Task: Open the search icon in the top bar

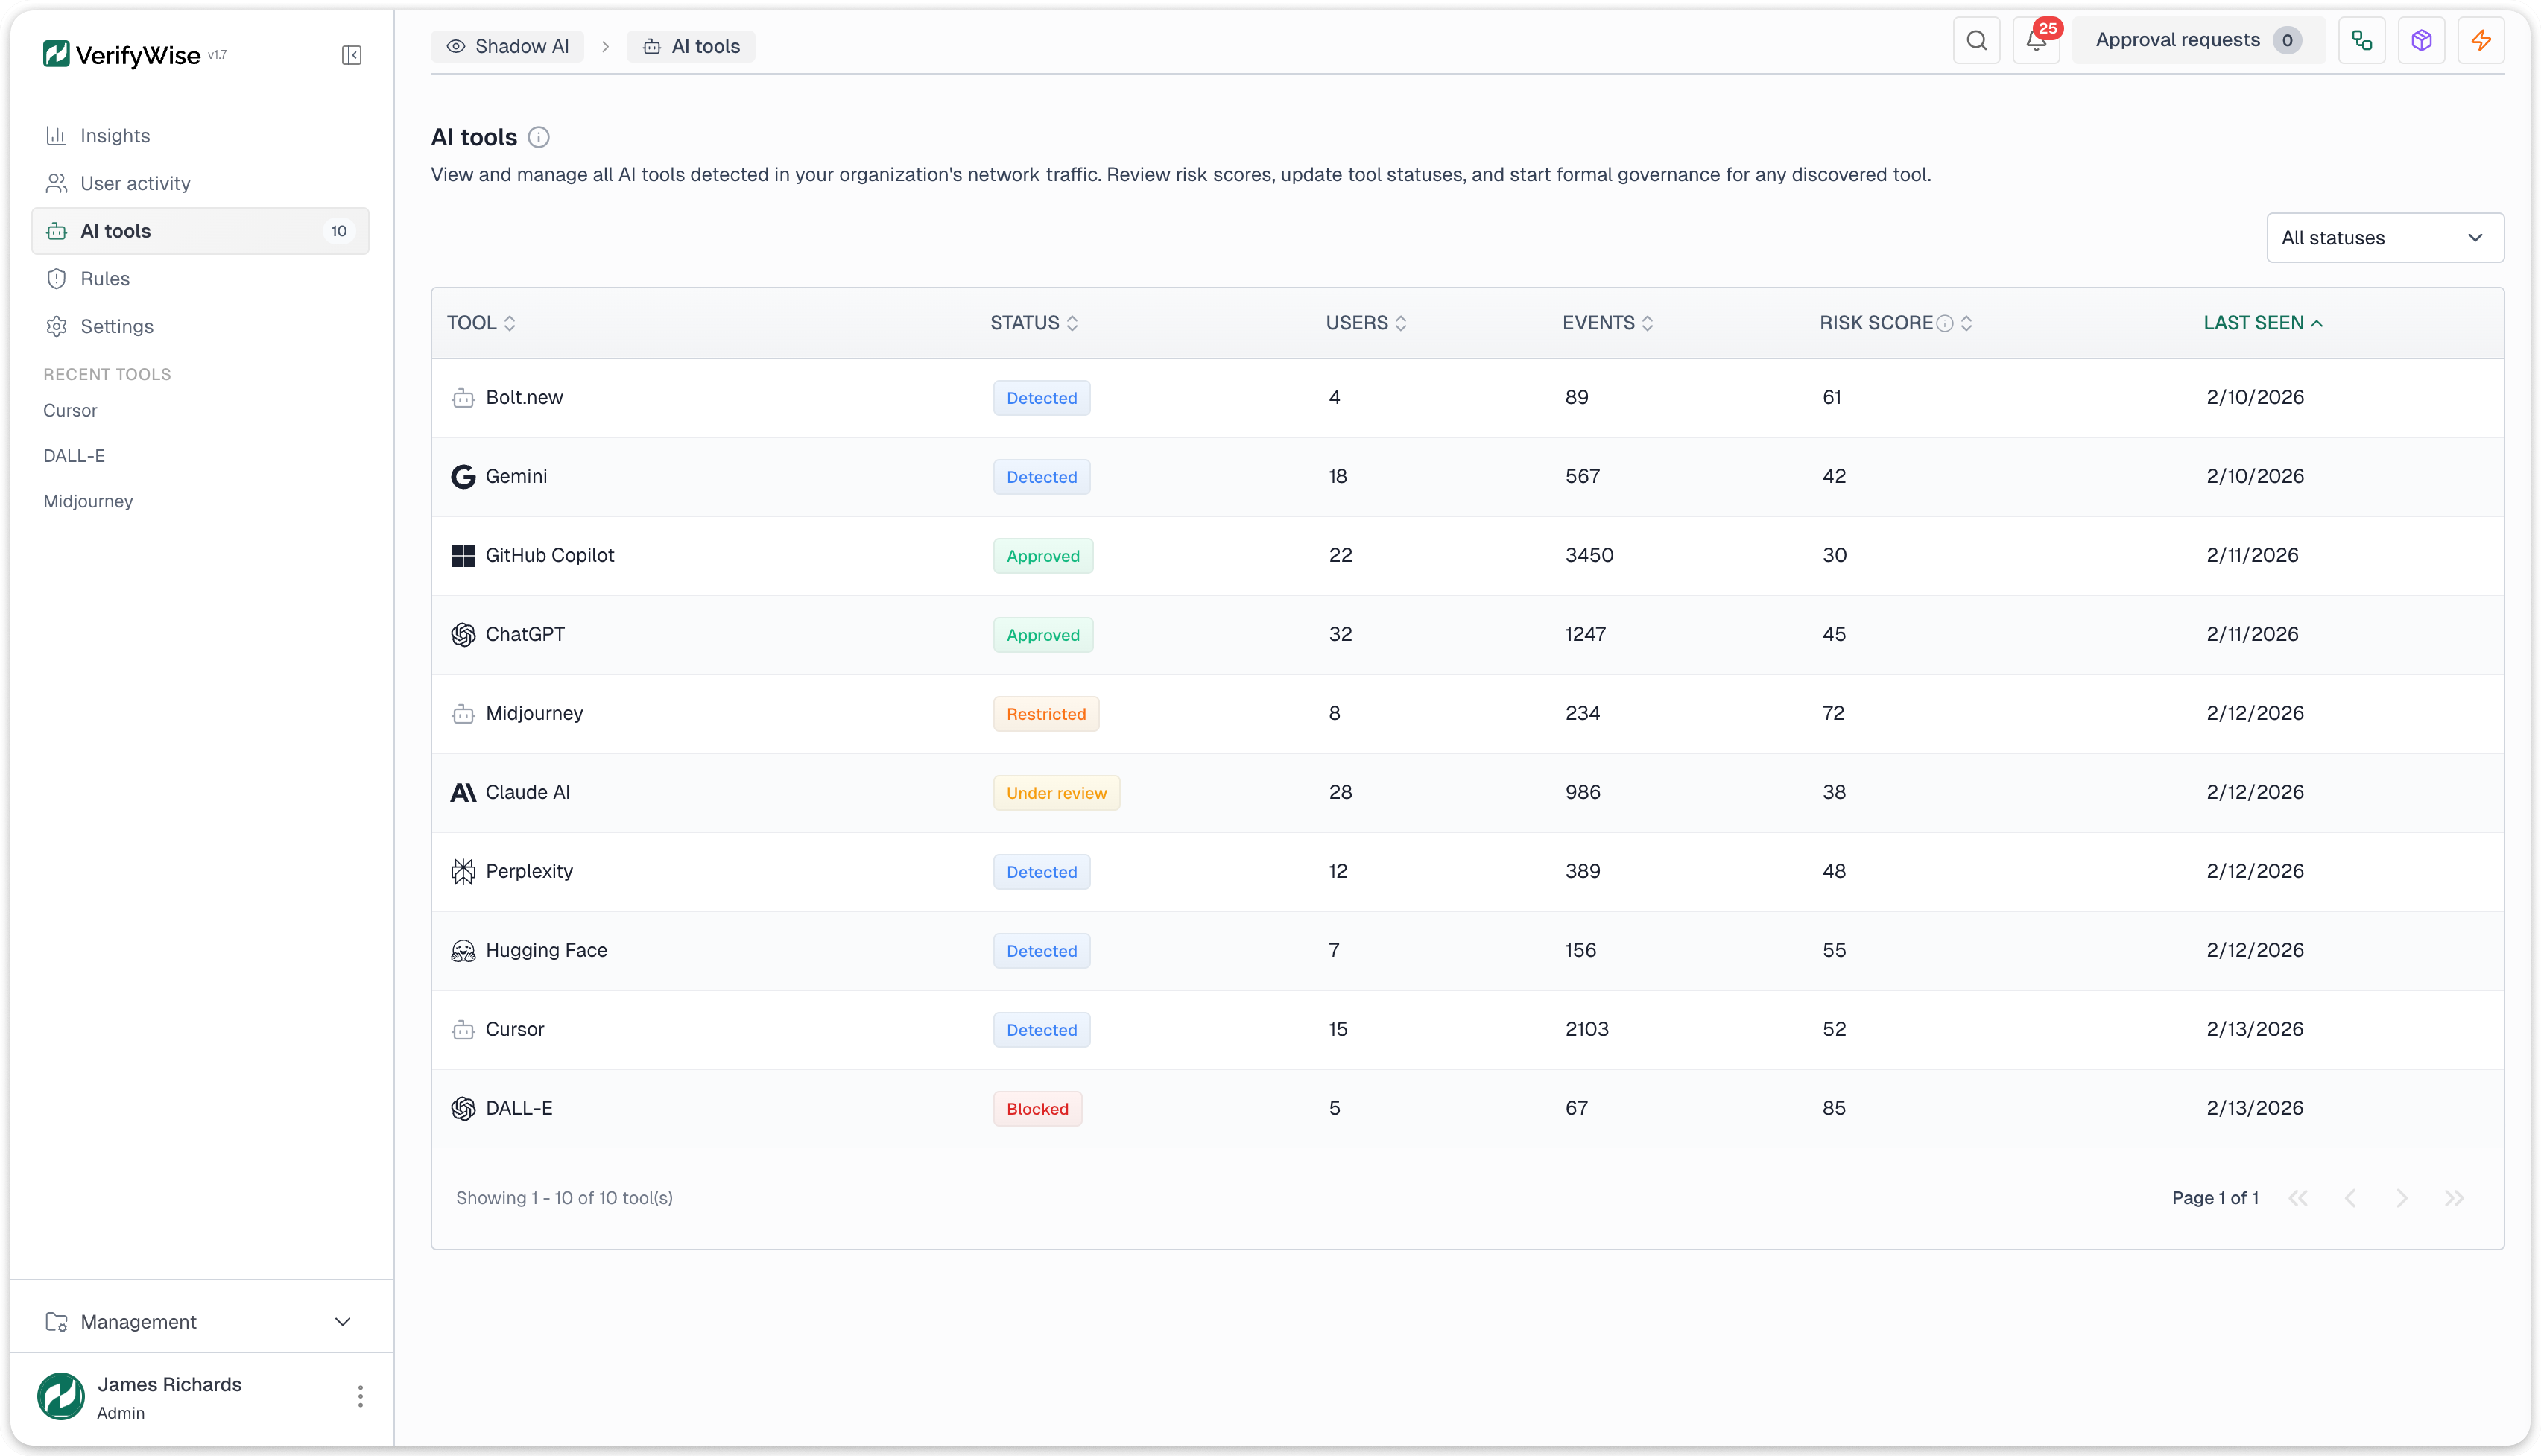Action: (x=1977, y=40)
